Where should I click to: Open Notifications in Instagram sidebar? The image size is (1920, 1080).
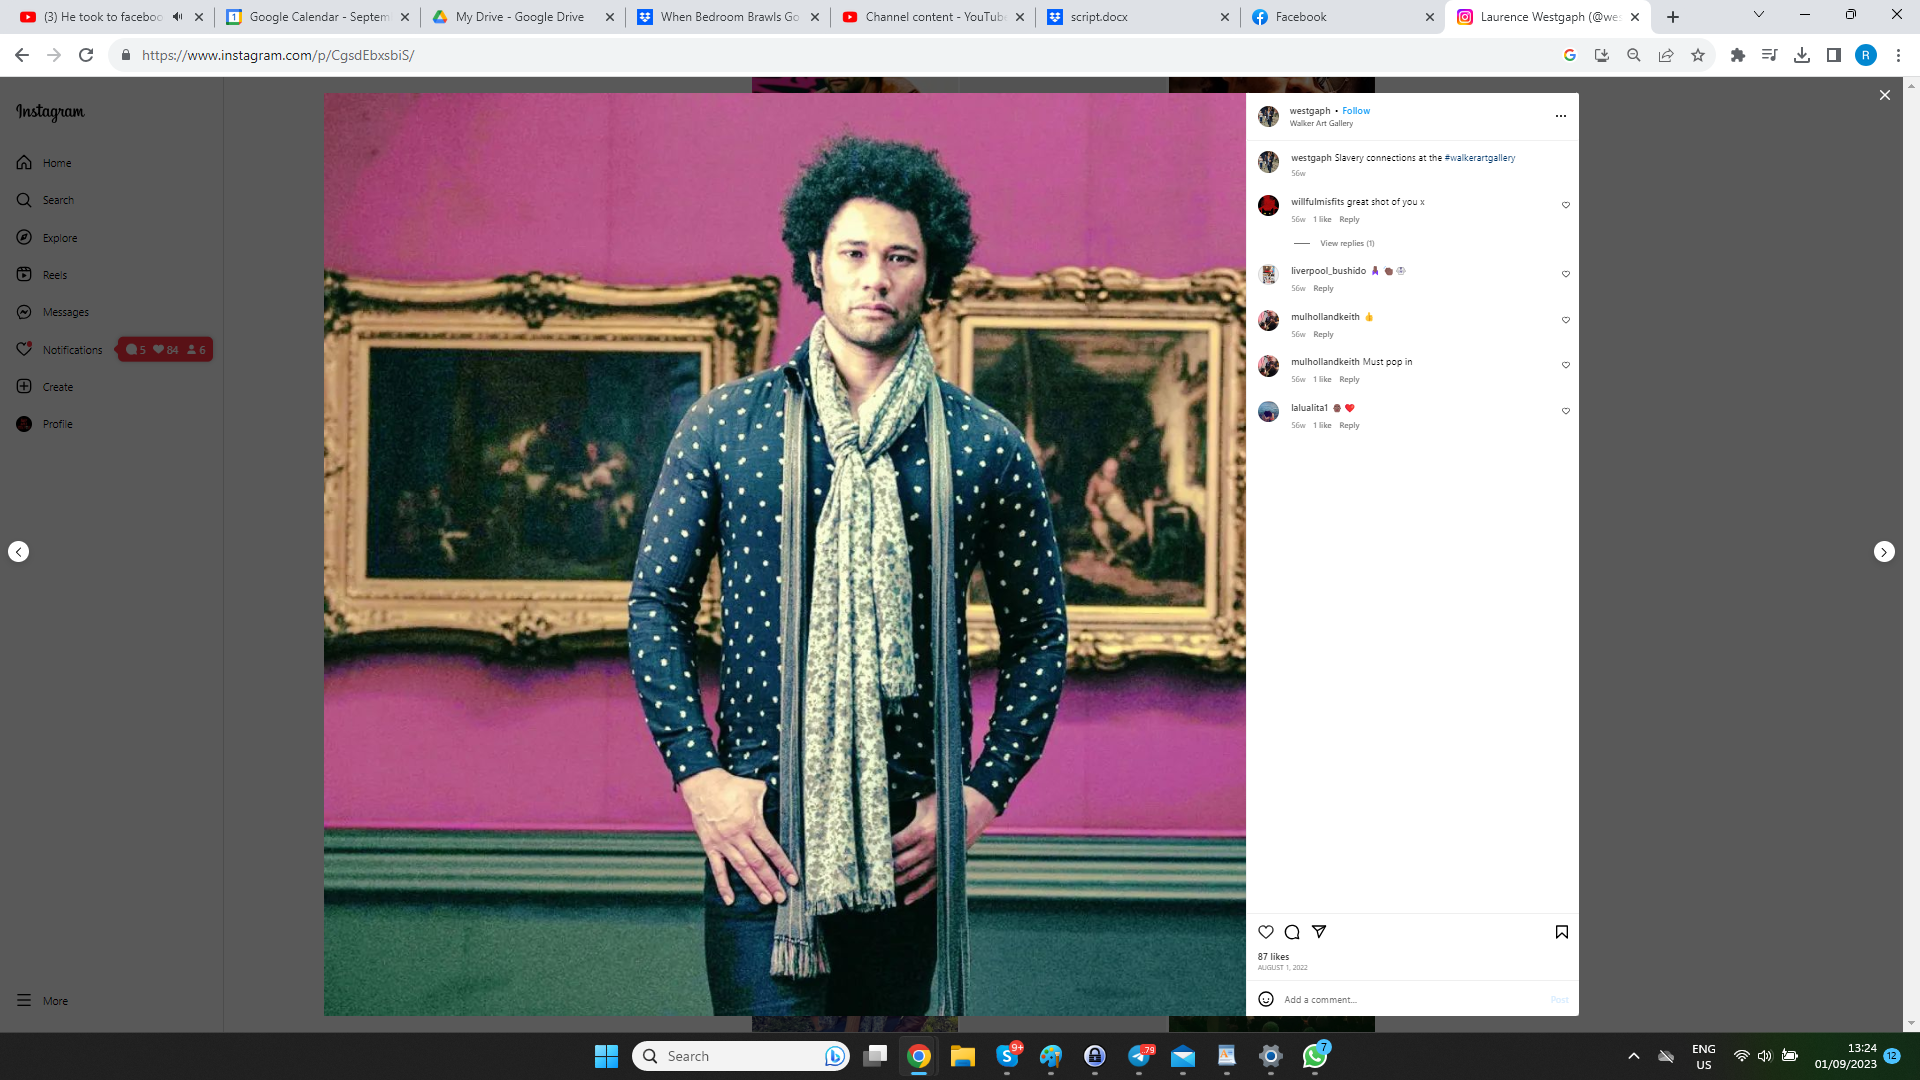tap(60, 350)
